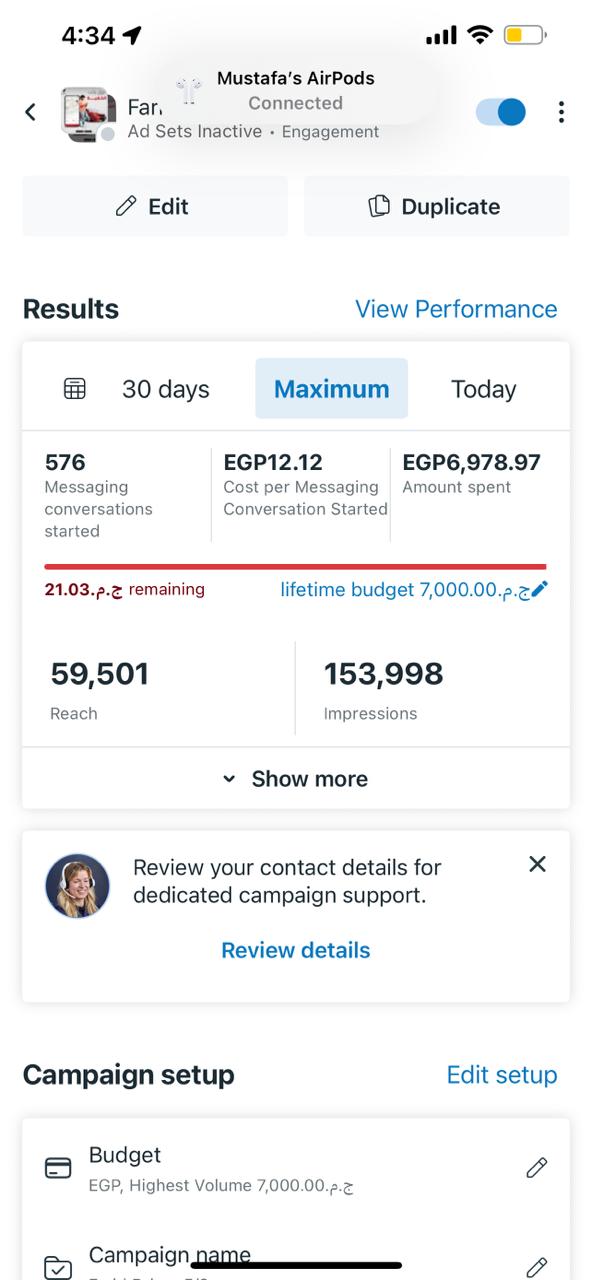592x1280 pixels.
Task: Click the Campaign name pencil icon
Action: click(x=537, y=1266)
